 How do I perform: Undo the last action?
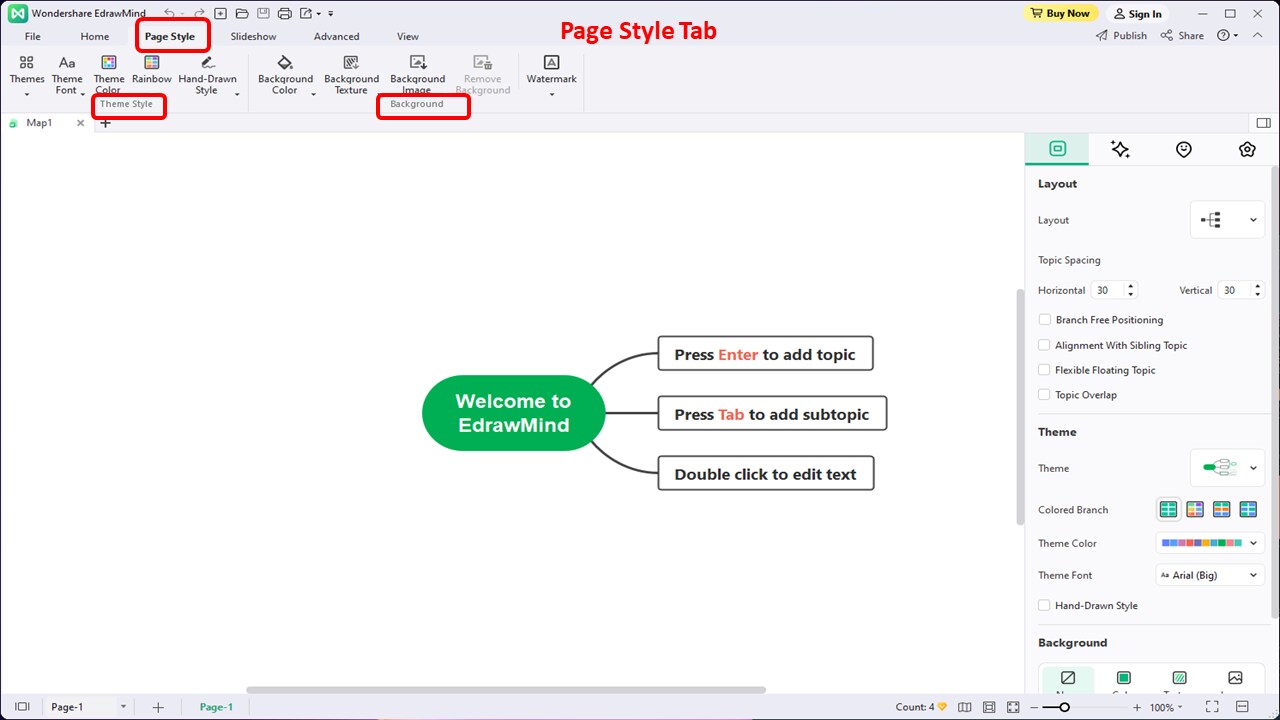pos(169,14)
